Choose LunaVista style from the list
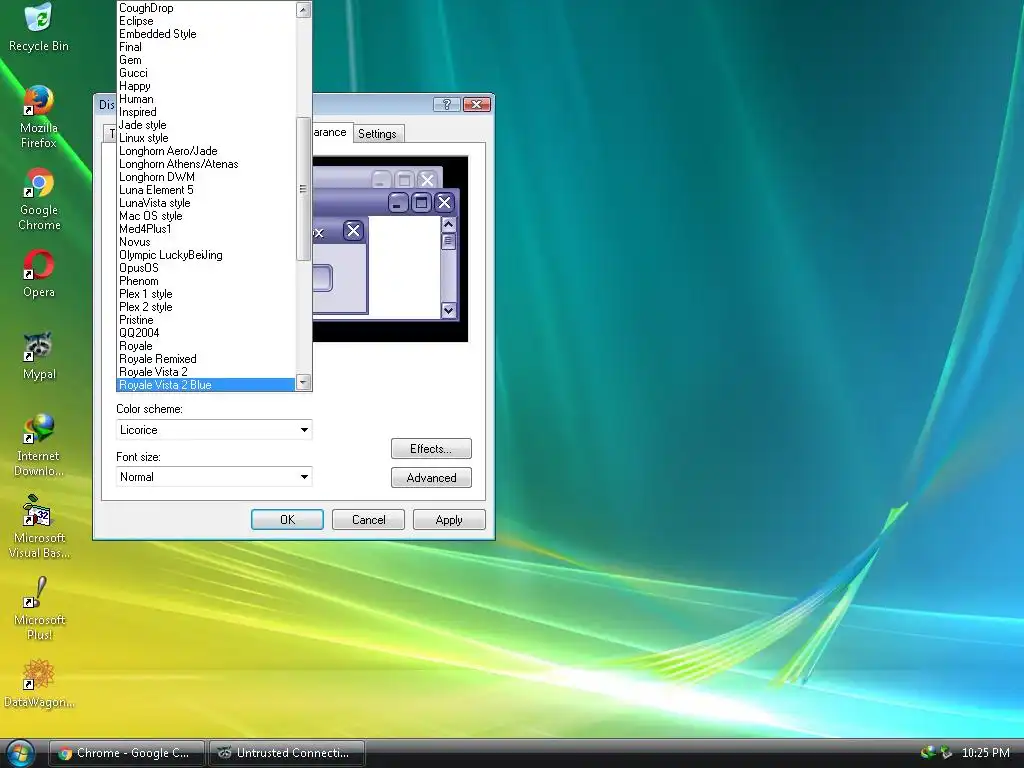 pyautogui.click(x=206, y=203)
